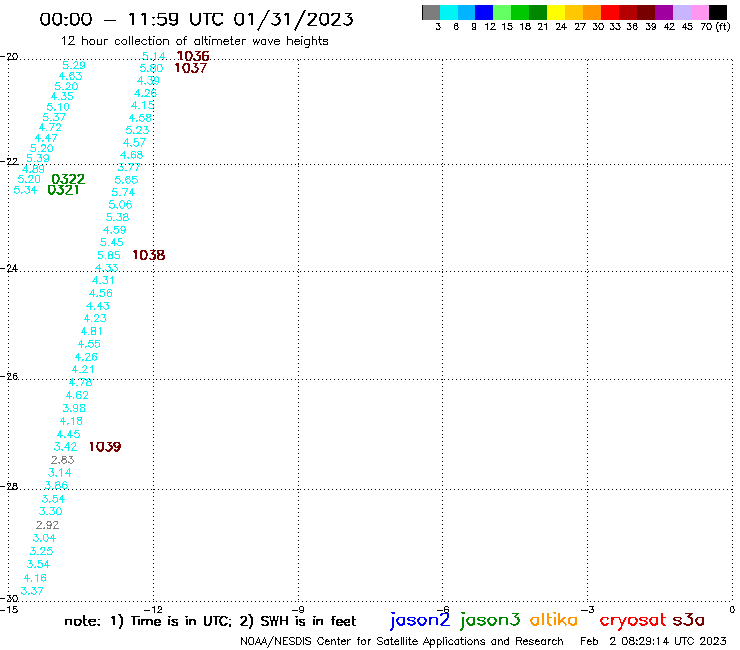Viewport: 740px width, 650px height.
Task: Select the wave height value 5.45
Action: tap(112, 243)
